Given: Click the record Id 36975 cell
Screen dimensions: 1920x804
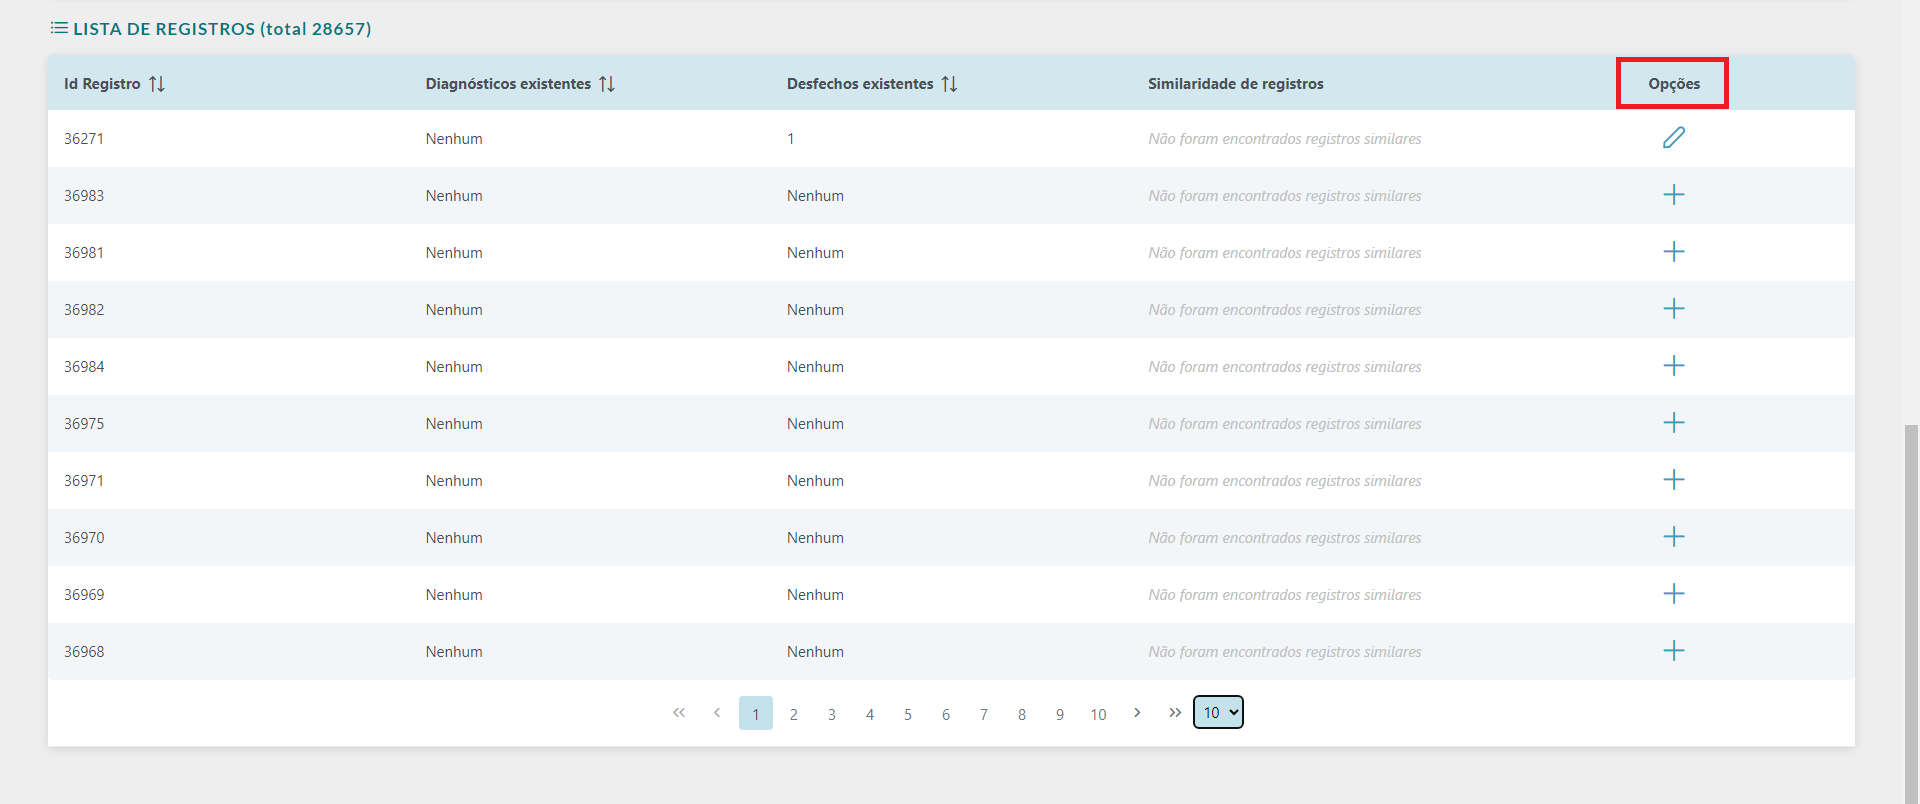Looking at the screenshot, I should [84, 424].
